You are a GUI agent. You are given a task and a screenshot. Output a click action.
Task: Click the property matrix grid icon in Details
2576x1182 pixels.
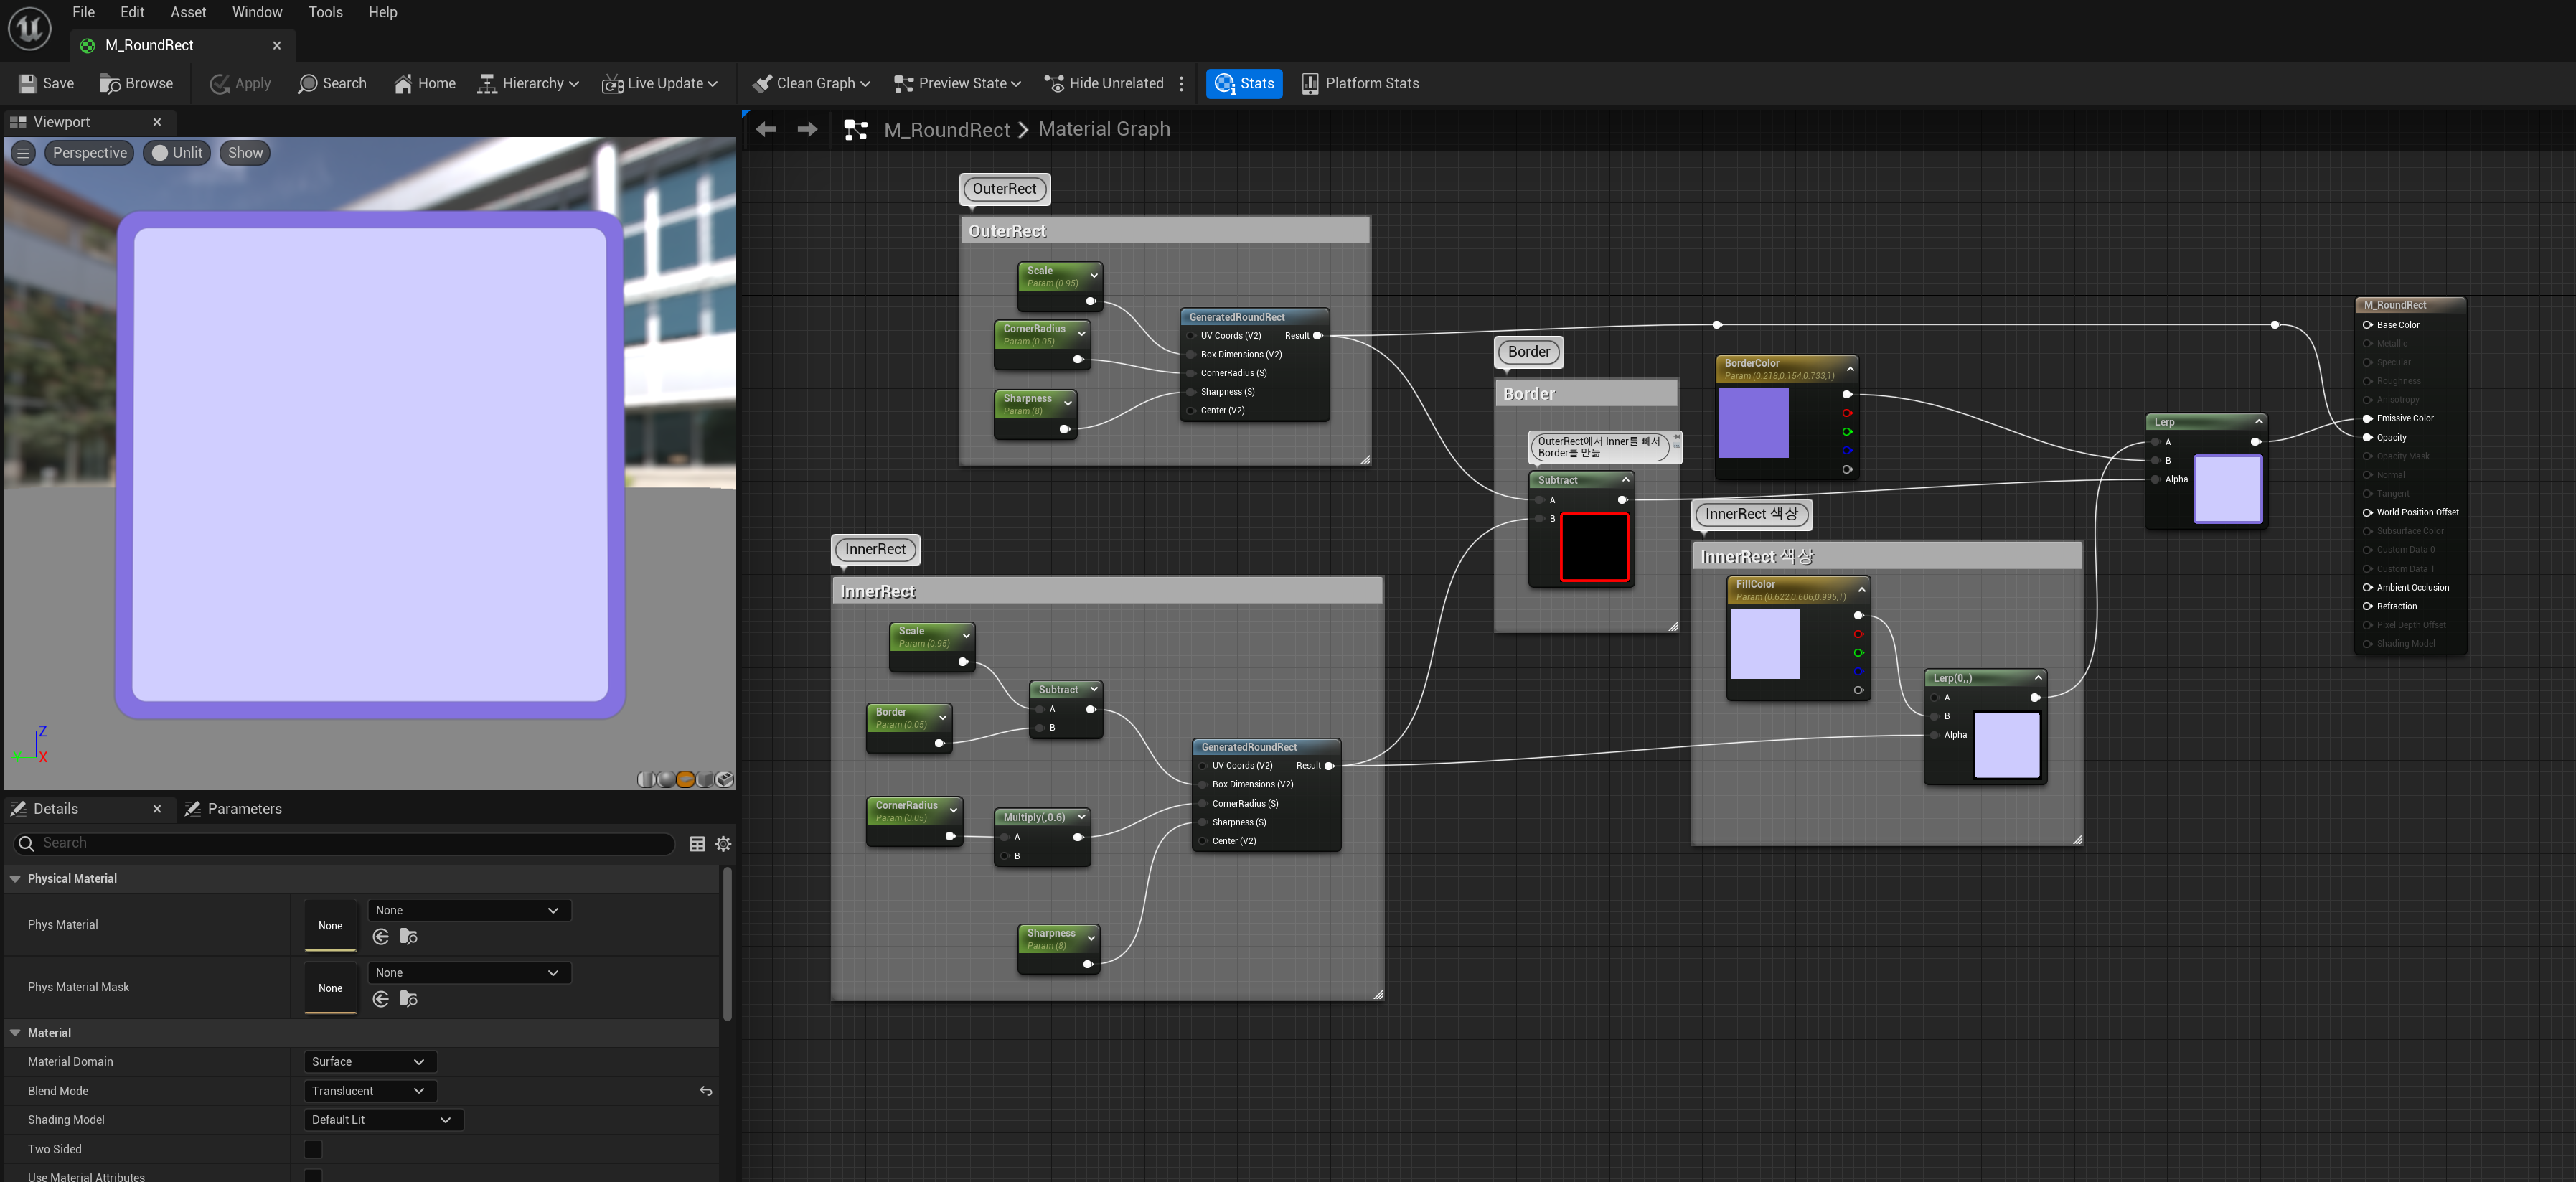(x=697, y=844)
